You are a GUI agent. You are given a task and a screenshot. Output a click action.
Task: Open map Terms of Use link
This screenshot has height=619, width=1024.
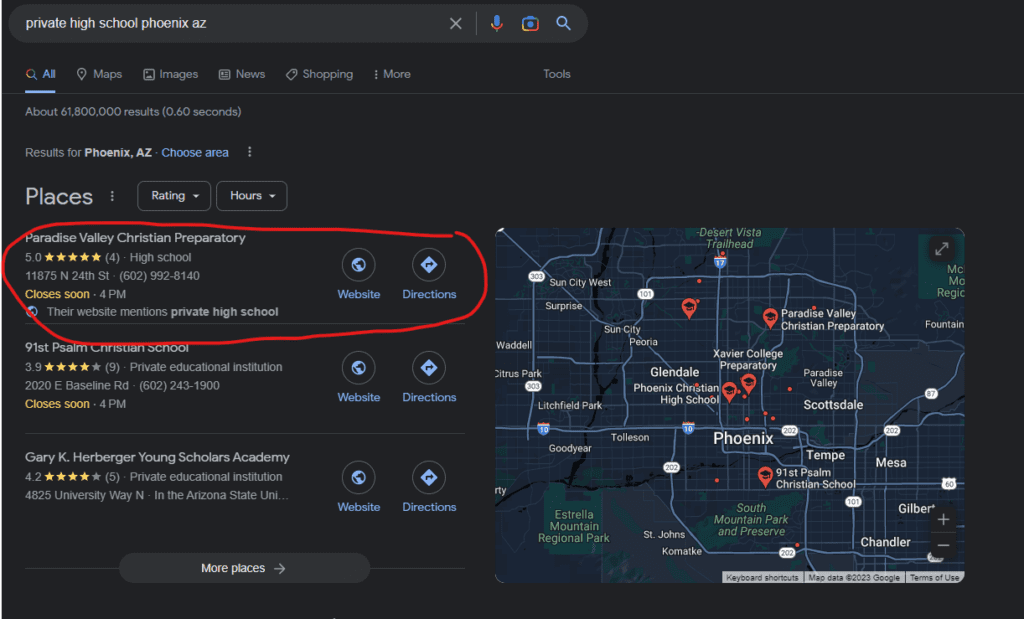pos(935,578)
